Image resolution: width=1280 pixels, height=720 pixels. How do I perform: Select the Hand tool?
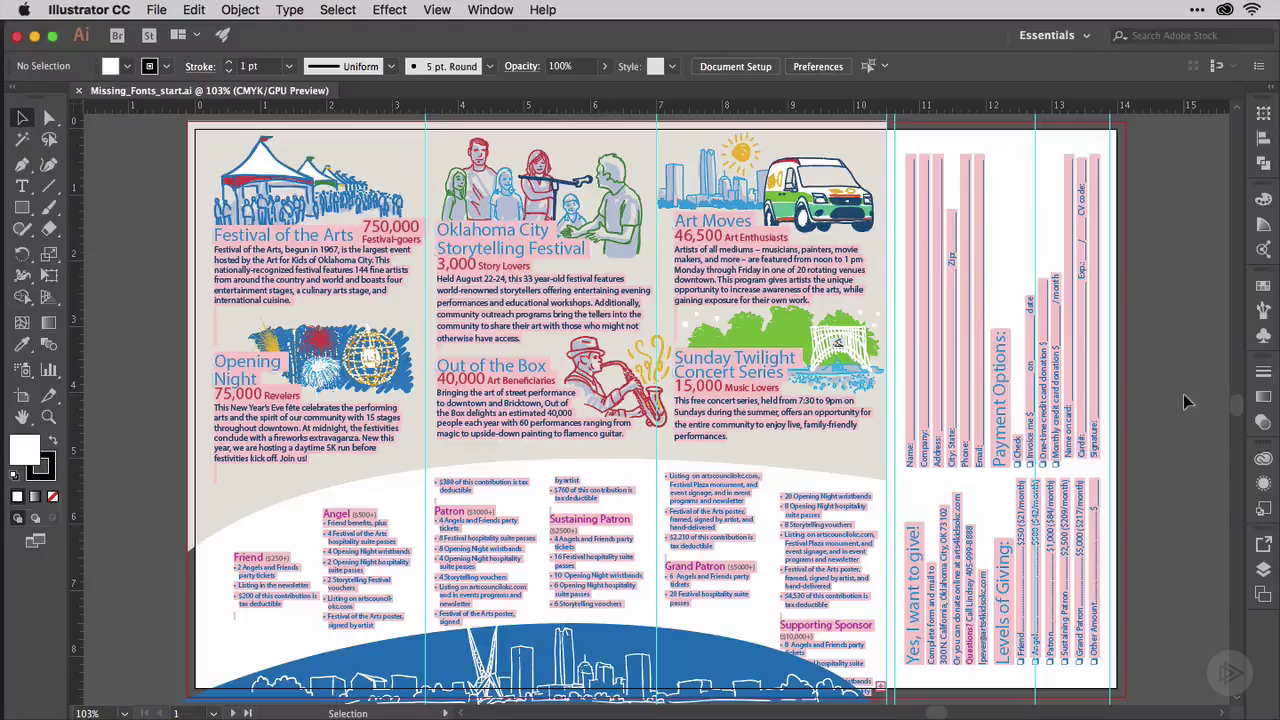(x=22, y=417)
